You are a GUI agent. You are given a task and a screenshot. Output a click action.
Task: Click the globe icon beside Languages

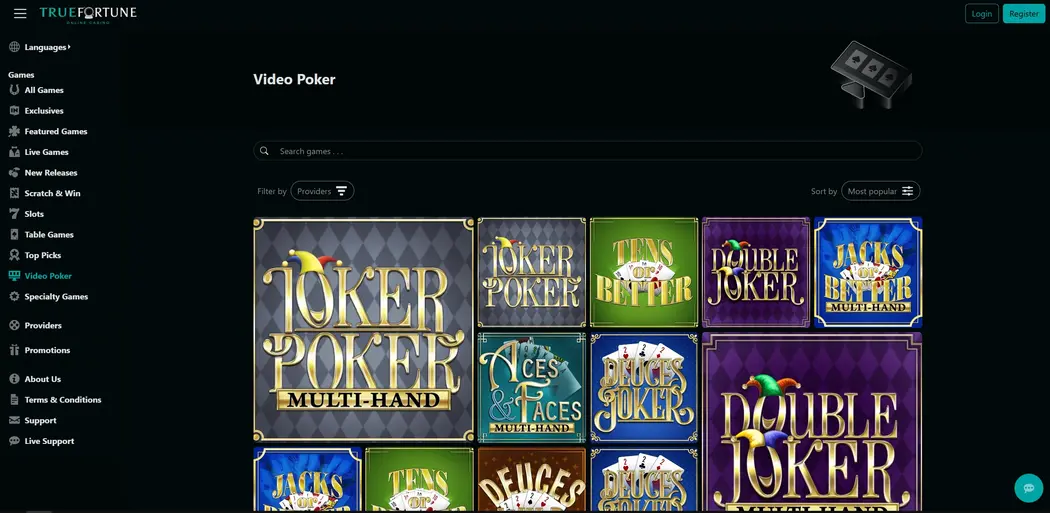14,47
